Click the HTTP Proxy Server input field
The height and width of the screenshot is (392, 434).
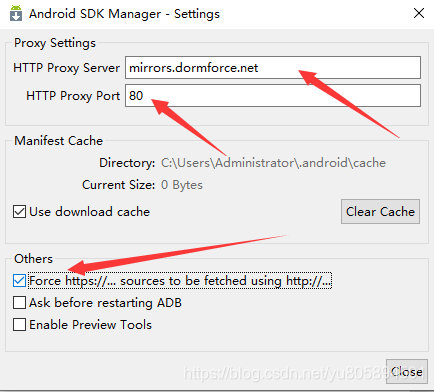tap(273, 68)
